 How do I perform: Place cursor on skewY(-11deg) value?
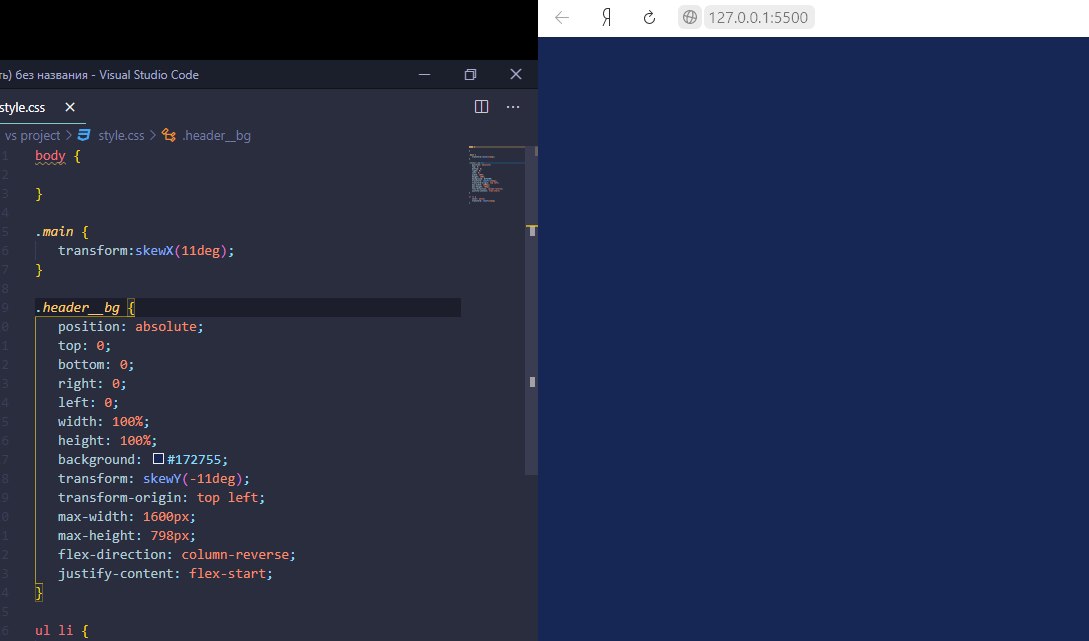coord(192,478)
